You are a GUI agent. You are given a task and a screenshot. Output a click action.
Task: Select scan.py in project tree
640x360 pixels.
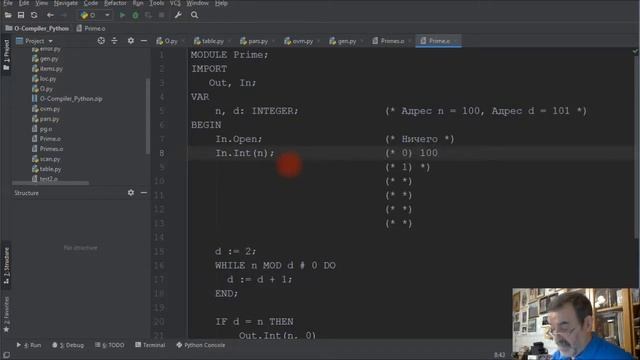[46, 159]
